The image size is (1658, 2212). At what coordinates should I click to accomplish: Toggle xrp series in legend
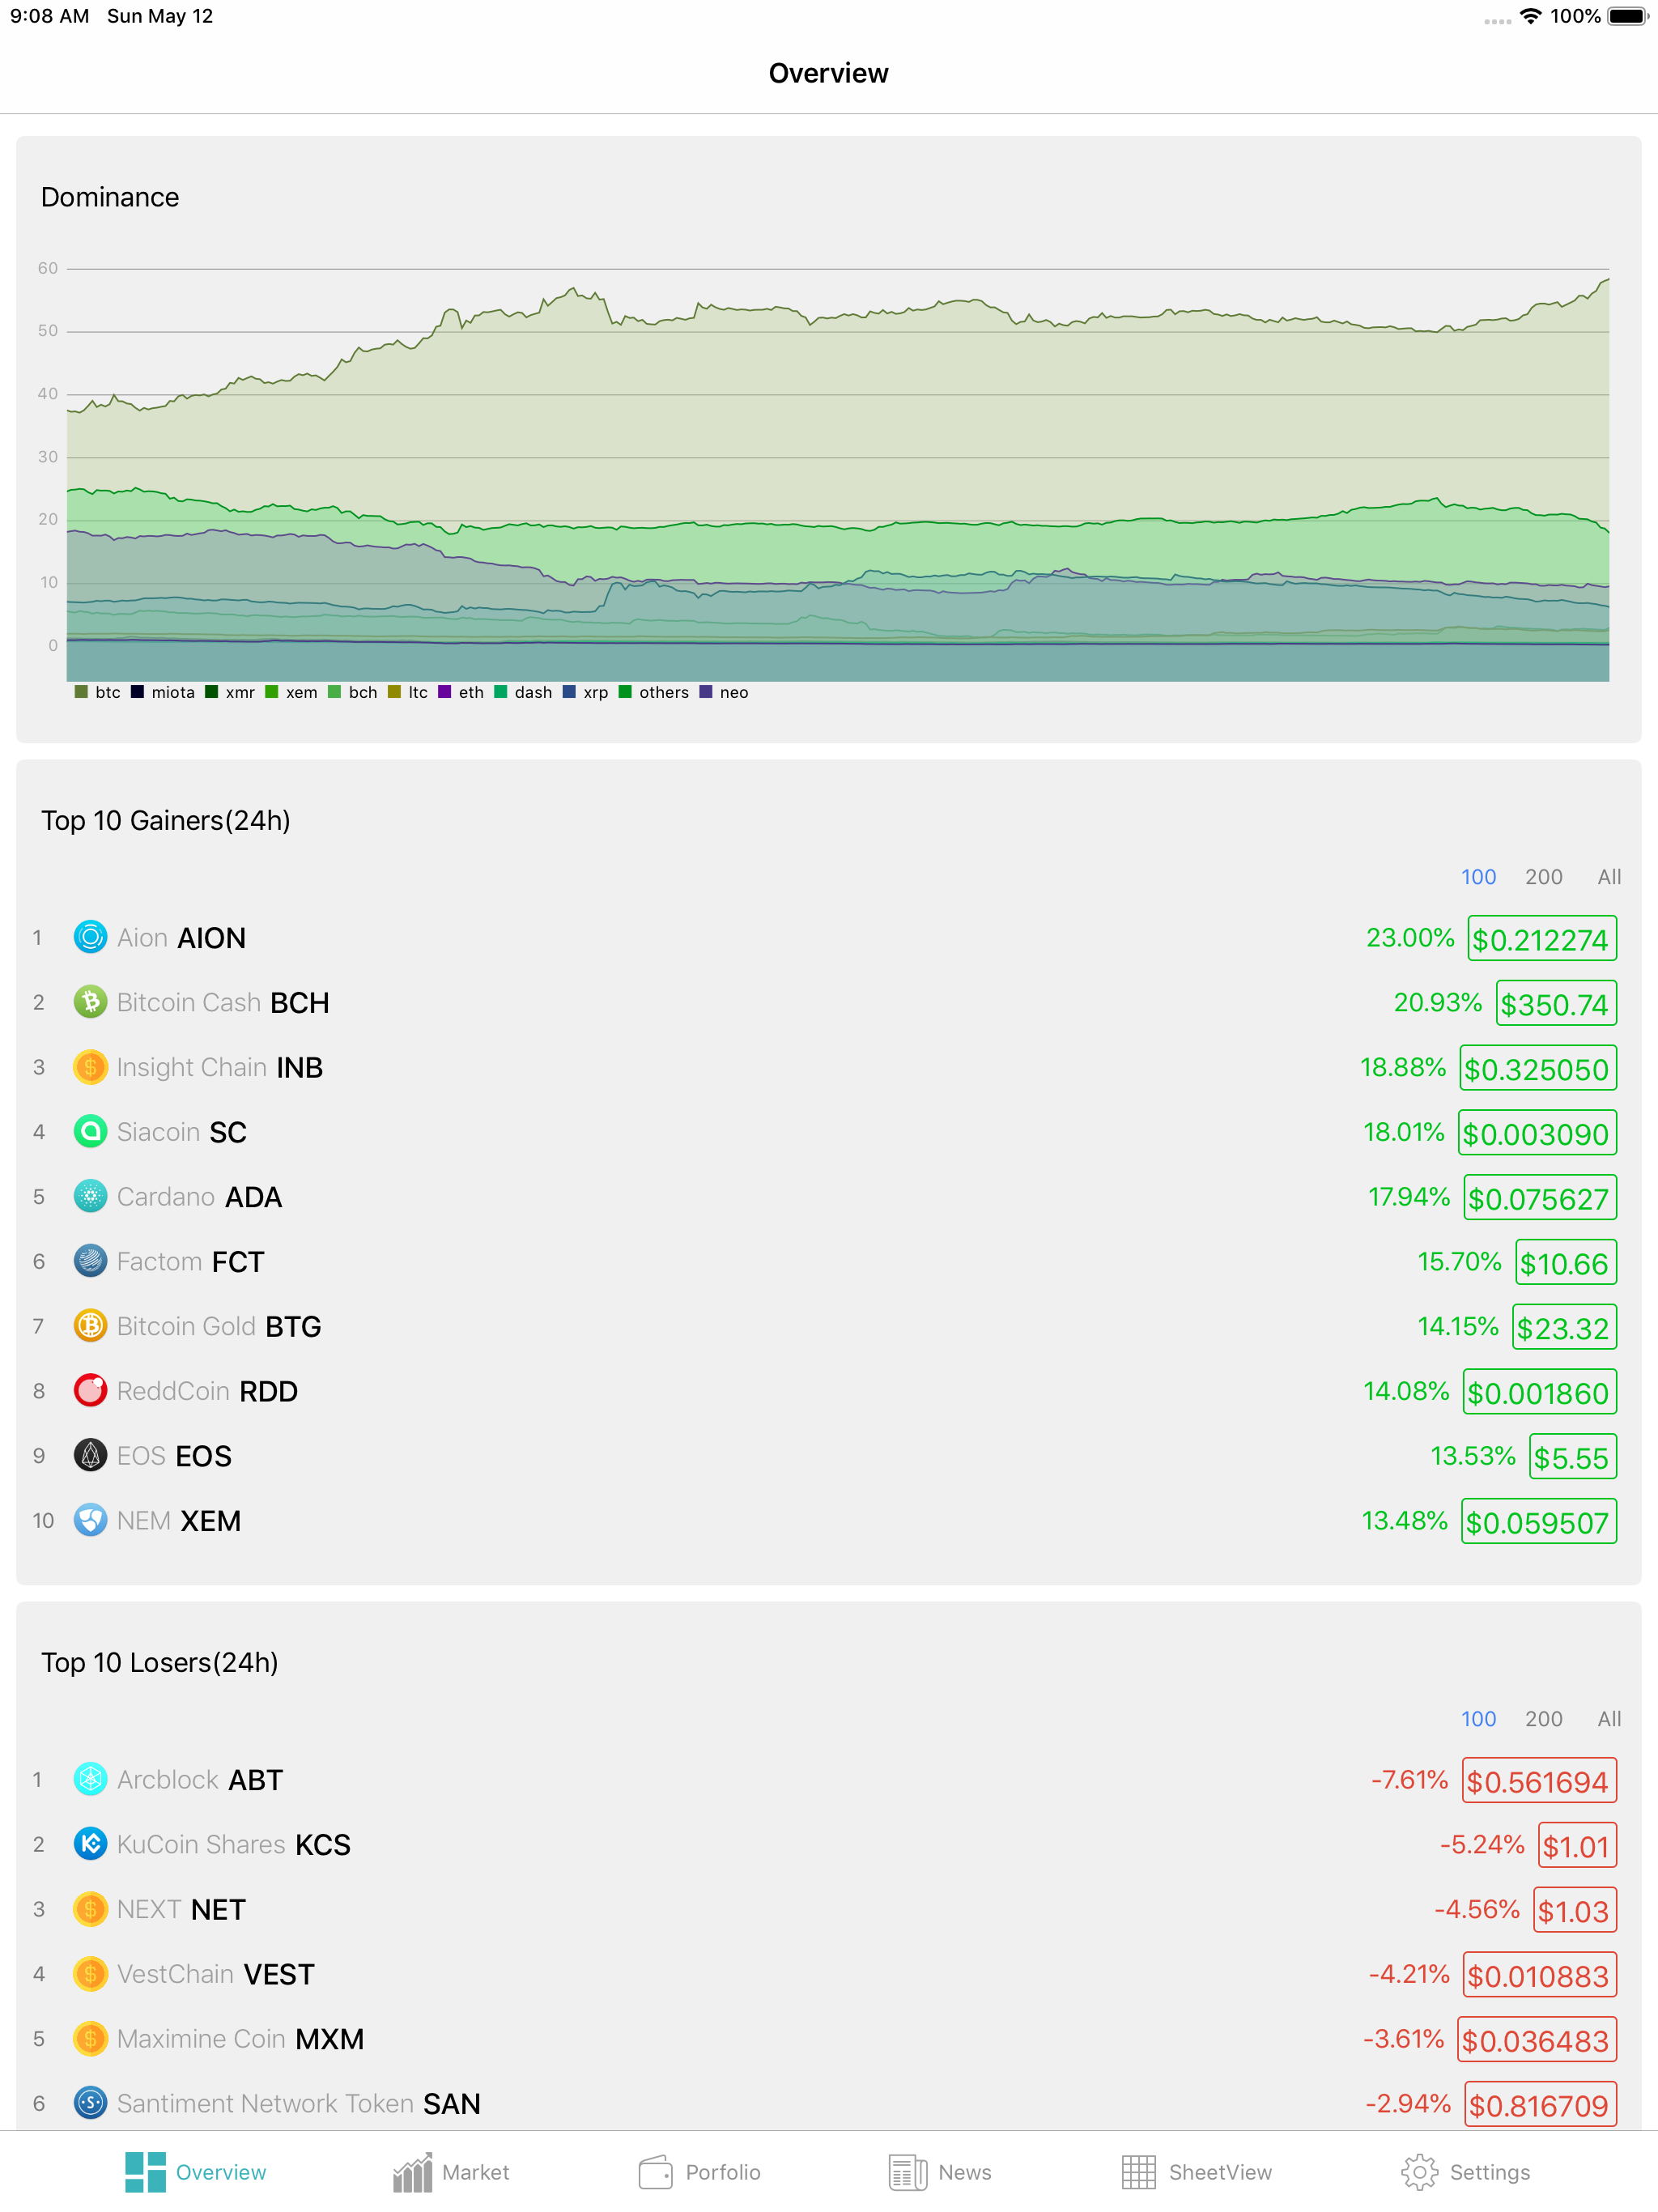pos(586,692)
